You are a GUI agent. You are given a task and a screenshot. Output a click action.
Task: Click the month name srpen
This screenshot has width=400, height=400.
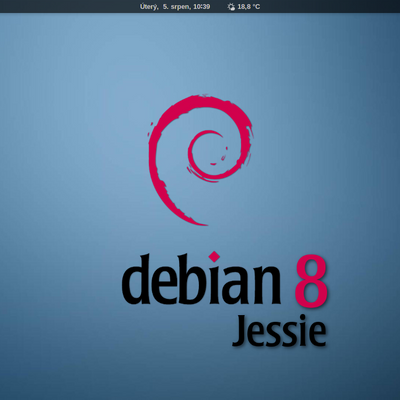180,7
